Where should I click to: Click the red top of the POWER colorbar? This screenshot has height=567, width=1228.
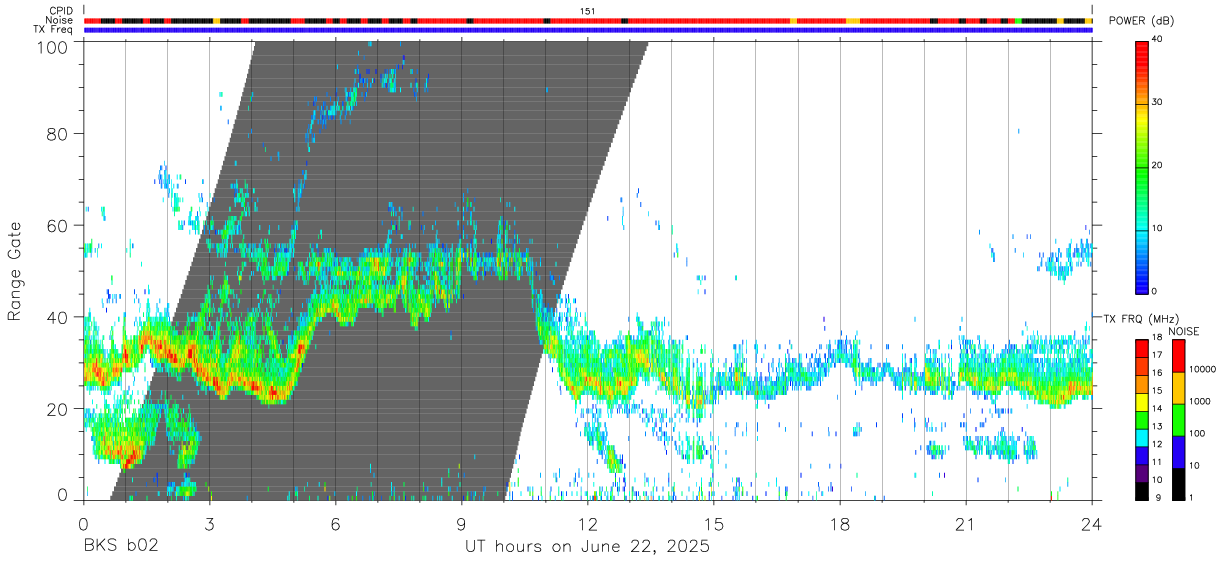pos(1140,47)
